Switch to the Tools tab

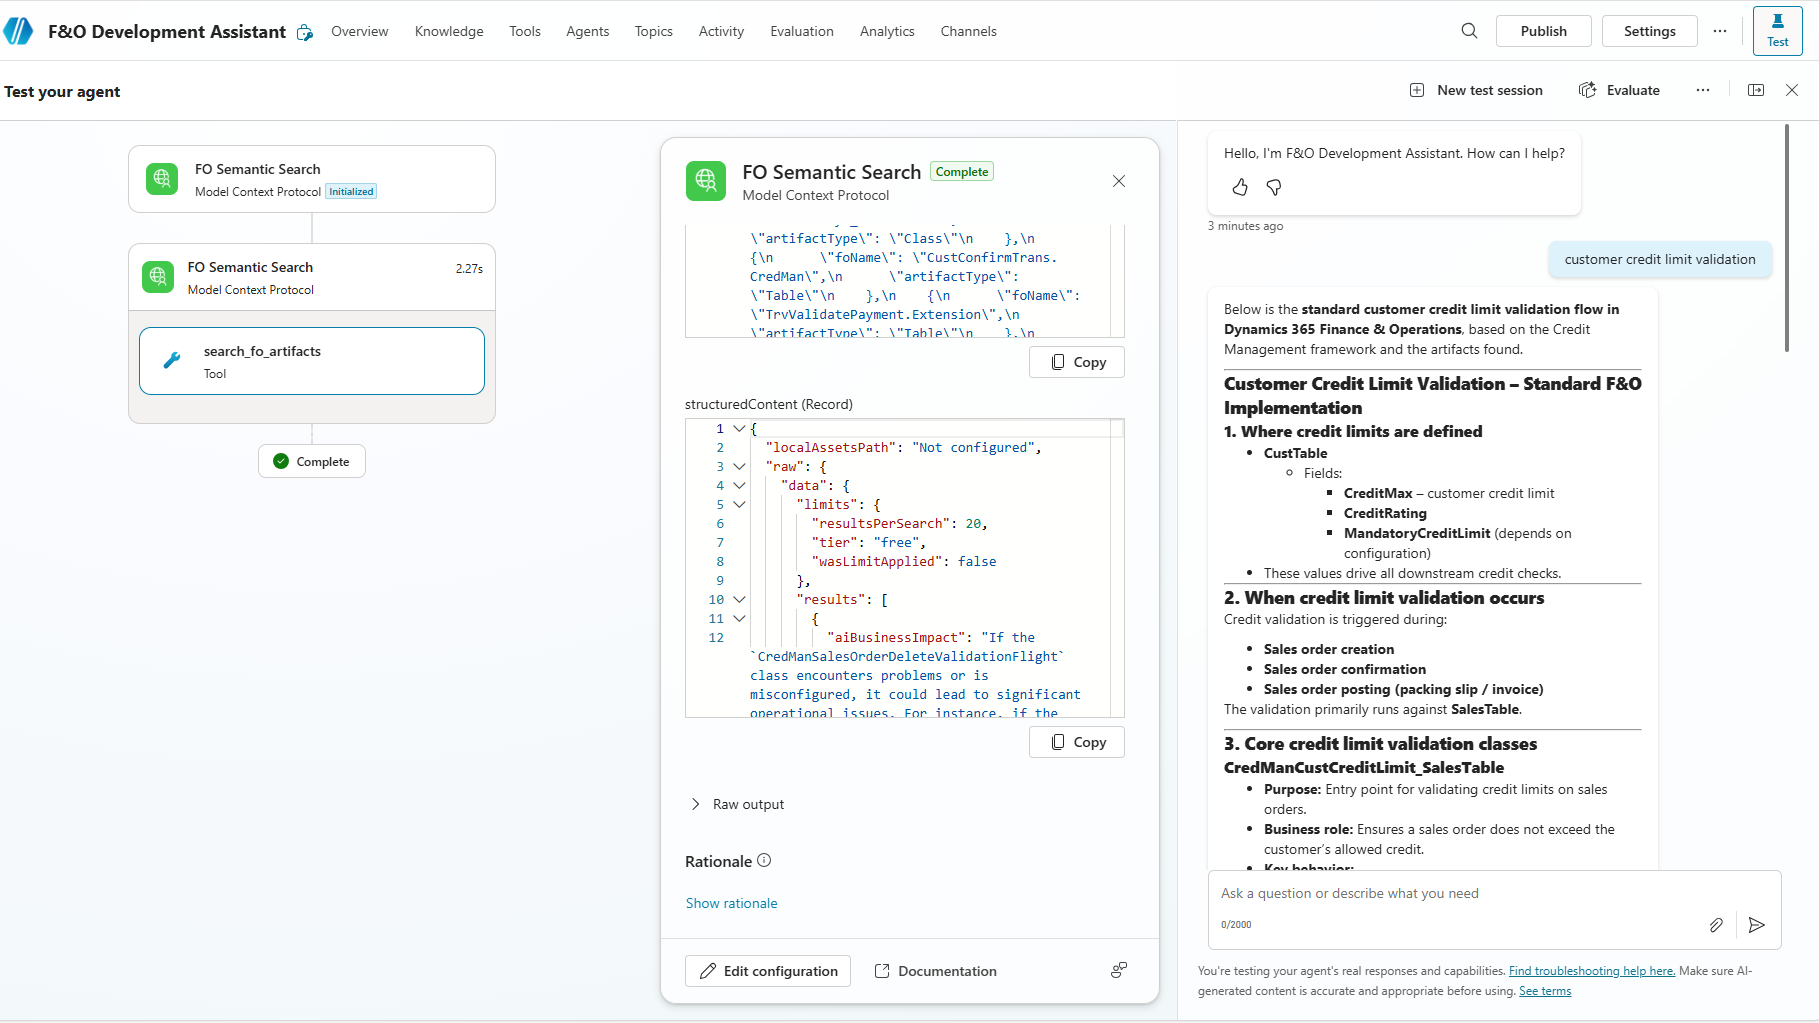[x=525, y=31]
